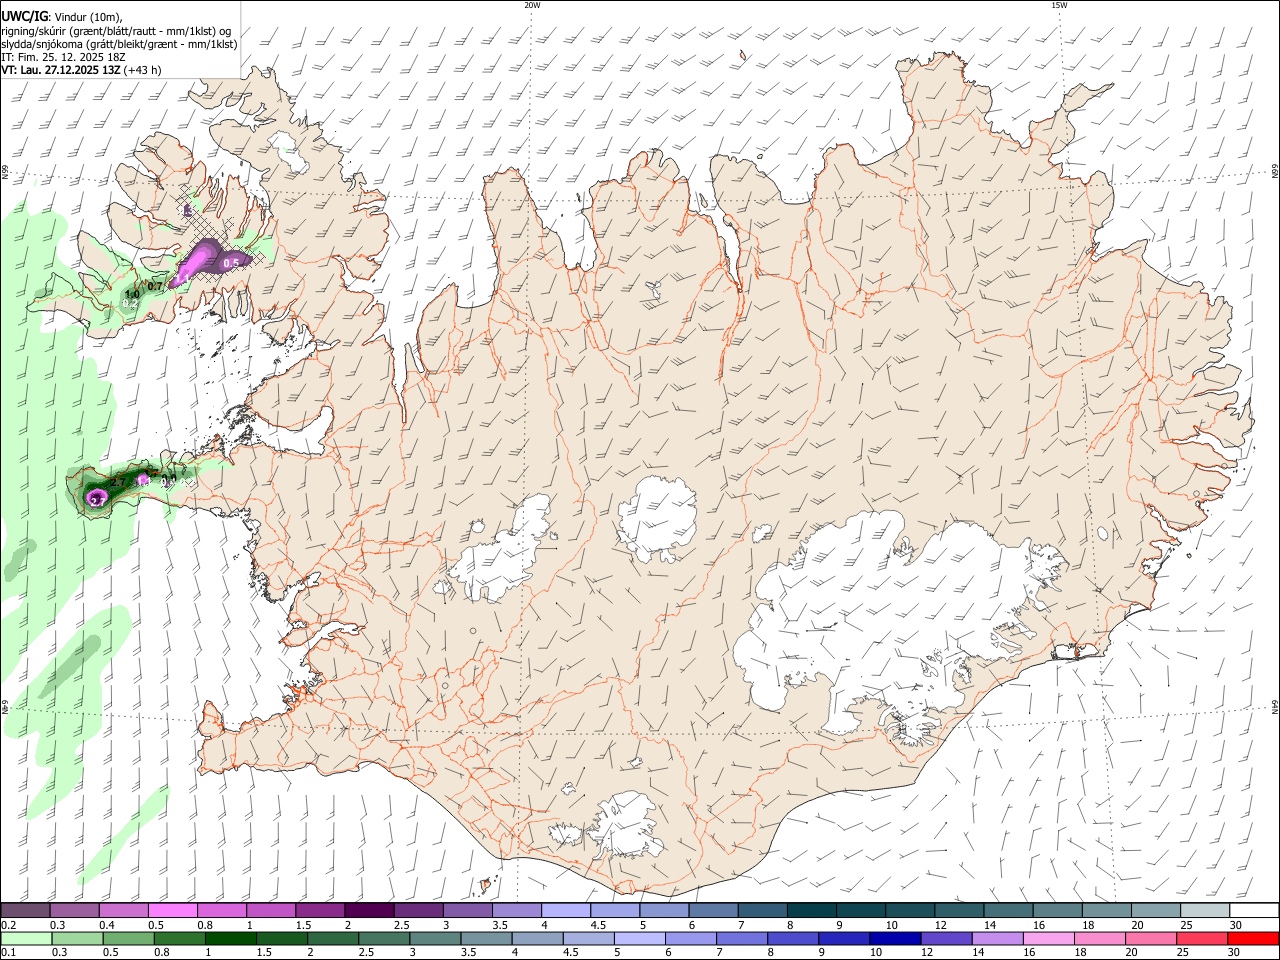The image size is (1280, 960).
Task: Click the snow legend swatch between 1 and 1.5
Action: (270, 911)
